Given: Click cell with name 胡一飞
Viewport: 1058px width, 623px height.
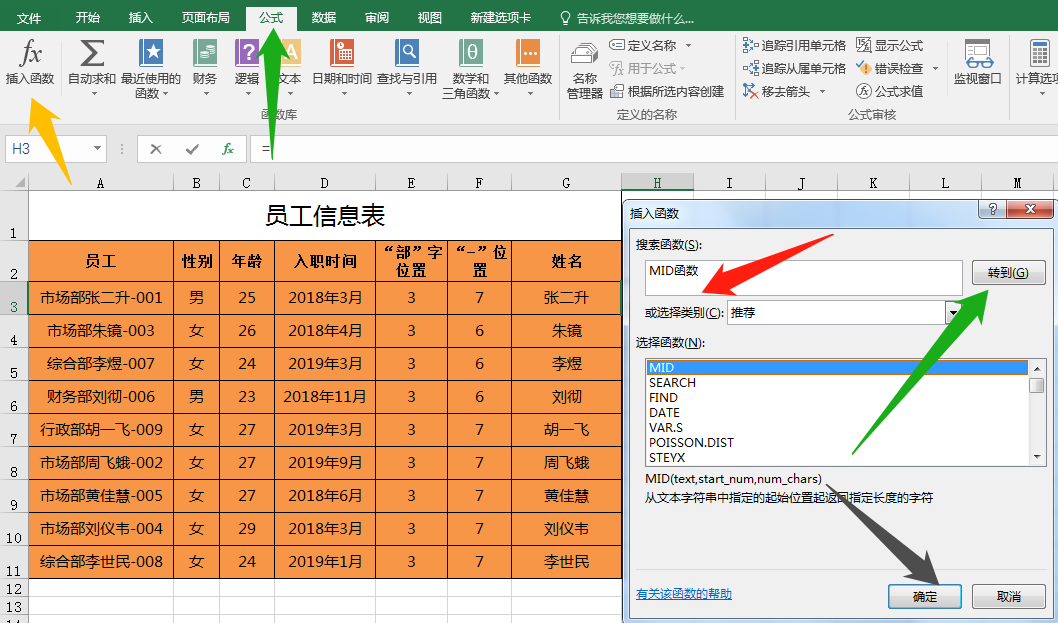Looking at the screenshot, I should click(x=567, y=430).
